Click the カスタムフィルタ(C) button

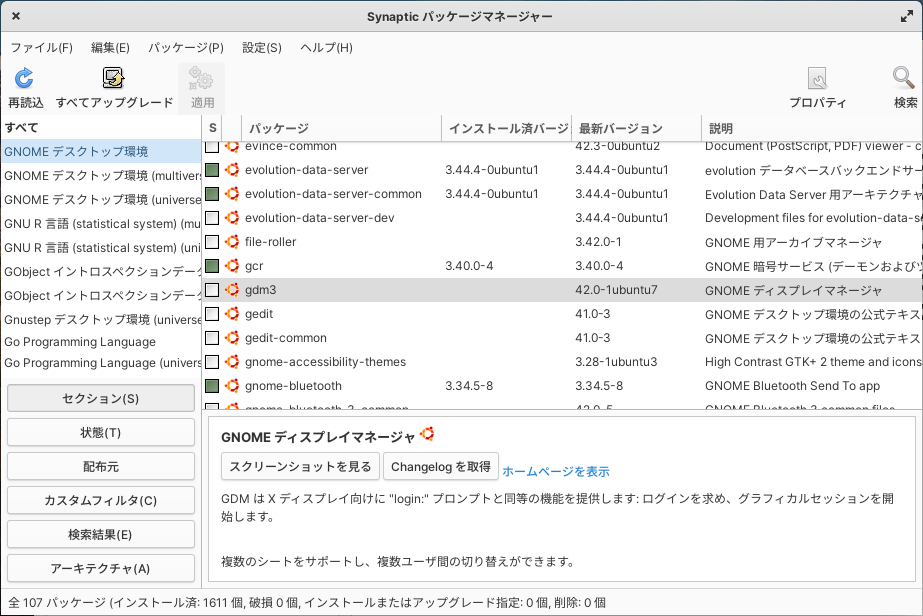click(101, 501)
